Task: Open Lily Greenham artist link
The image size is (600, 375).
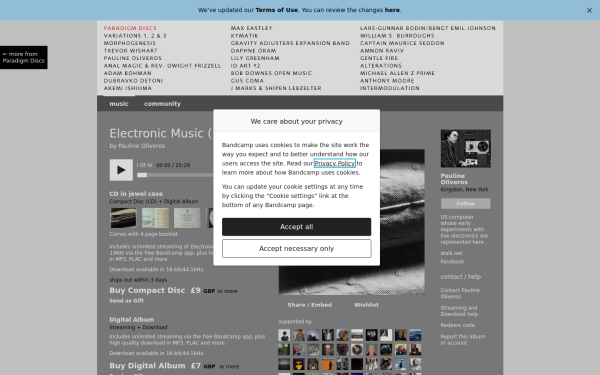Action: point(255,58)
